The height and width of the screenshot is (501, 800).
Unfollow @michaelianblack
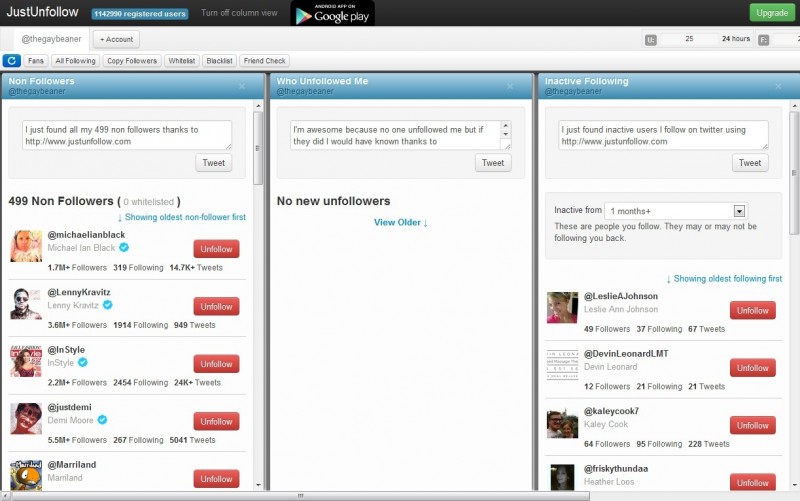pos(216,249)
